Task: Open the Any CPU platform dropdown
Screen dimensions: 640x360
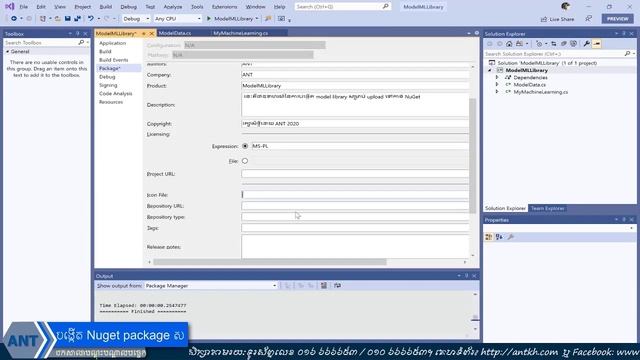Action: pos(178,19)
